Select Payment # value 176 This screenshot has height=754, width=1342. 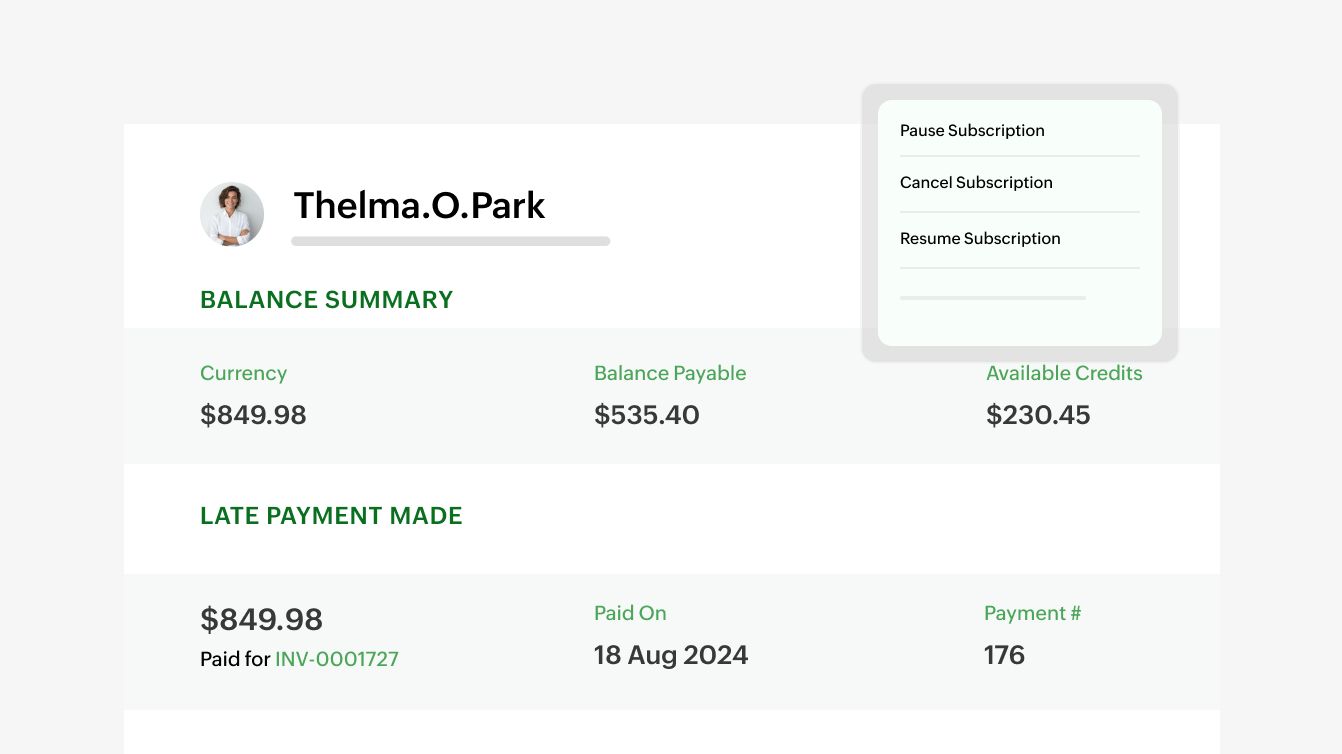coord(1004,655)
